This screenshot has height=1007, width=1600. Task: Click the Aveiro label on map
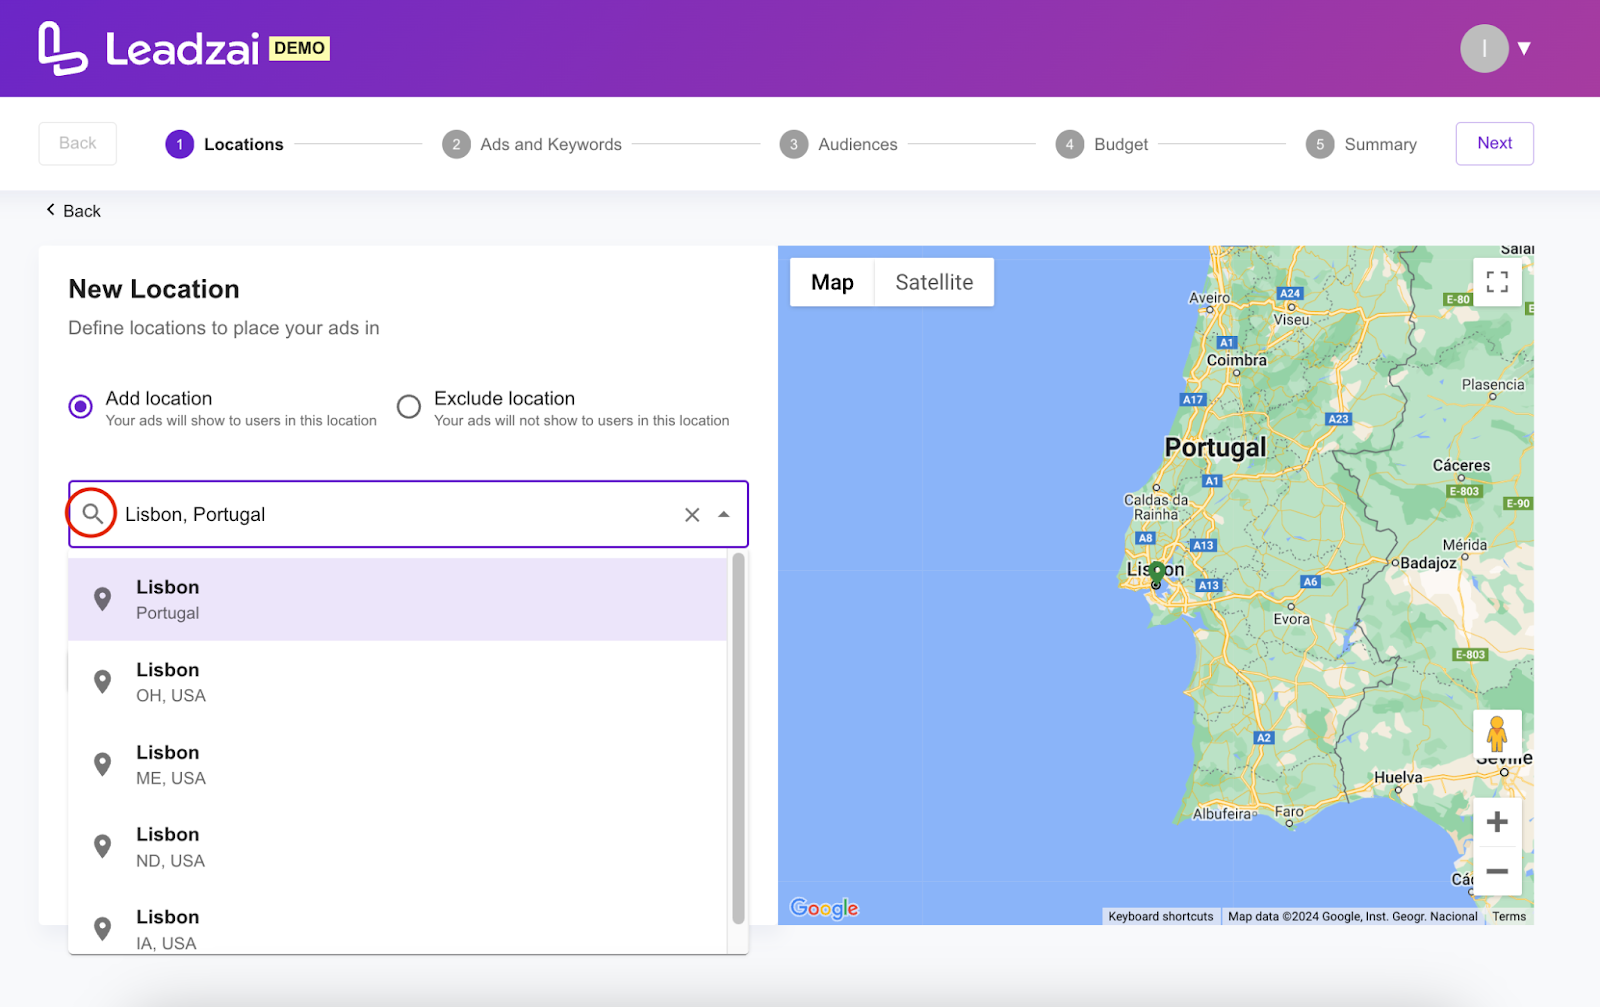point(1209,298)
